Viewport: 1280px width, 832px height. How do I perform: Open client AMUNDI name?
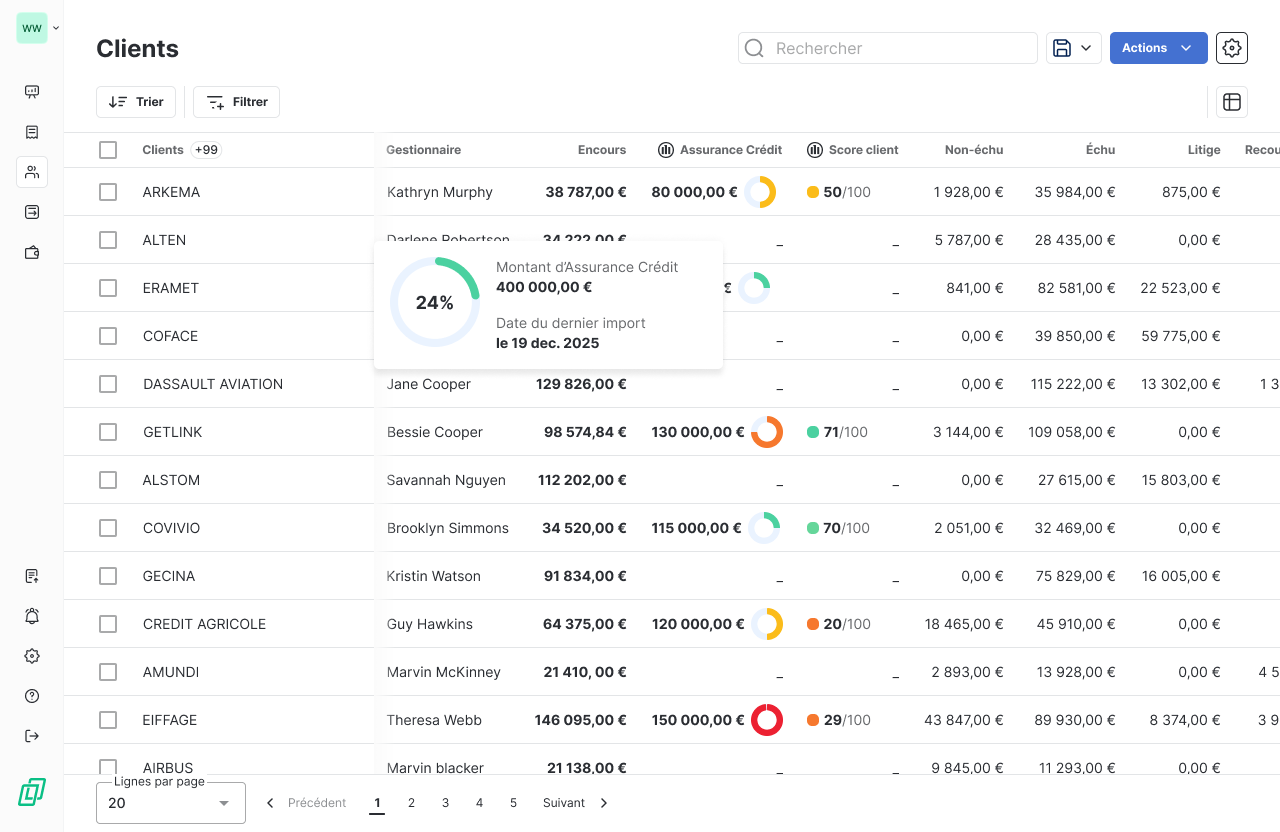coord(171,672)
